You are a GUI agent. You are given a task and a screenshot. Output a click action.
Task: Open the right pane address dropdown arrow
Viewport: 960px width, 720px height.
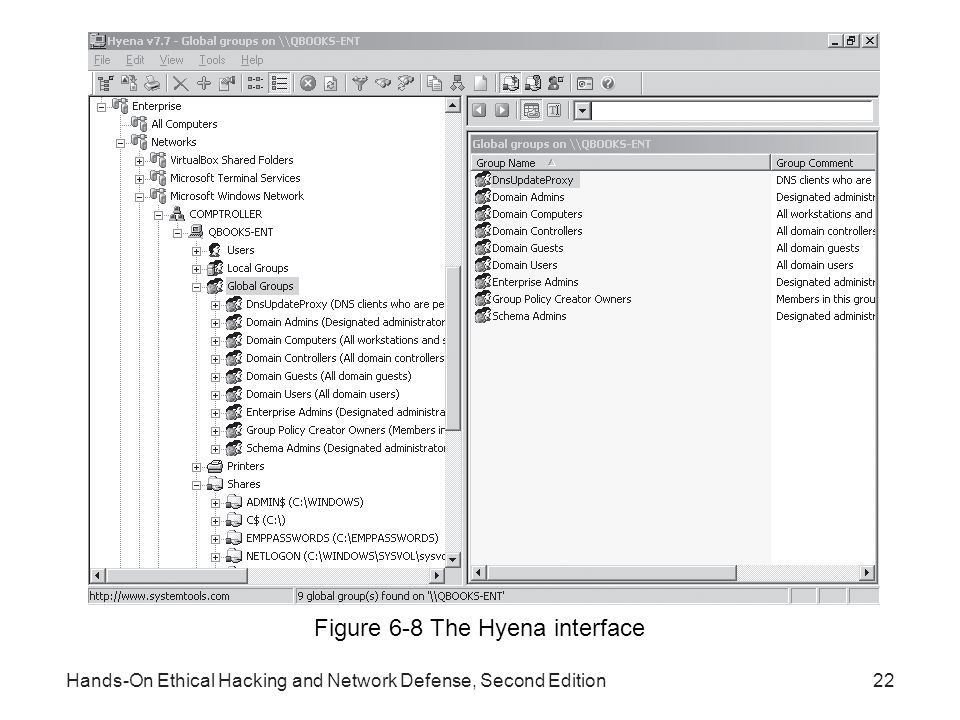[582, 111]
